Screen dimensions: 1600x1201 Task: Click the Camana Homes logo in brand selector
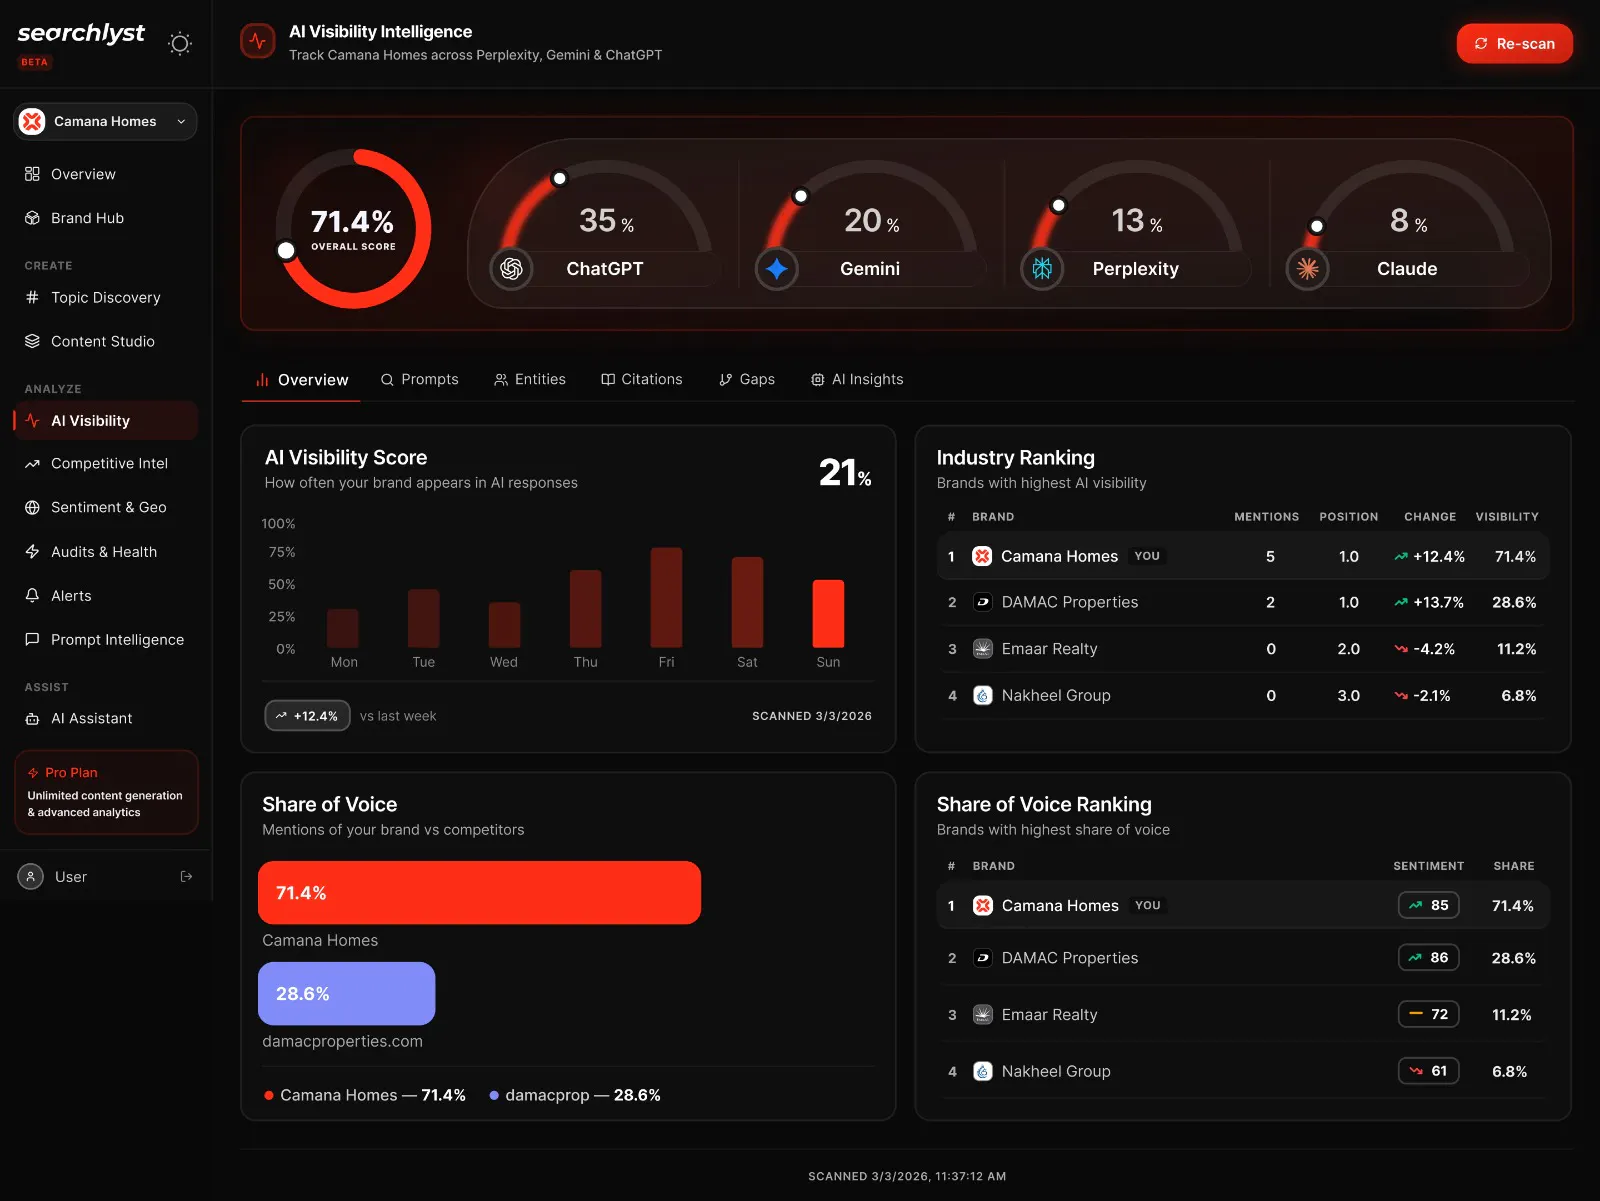coord(32,121)
